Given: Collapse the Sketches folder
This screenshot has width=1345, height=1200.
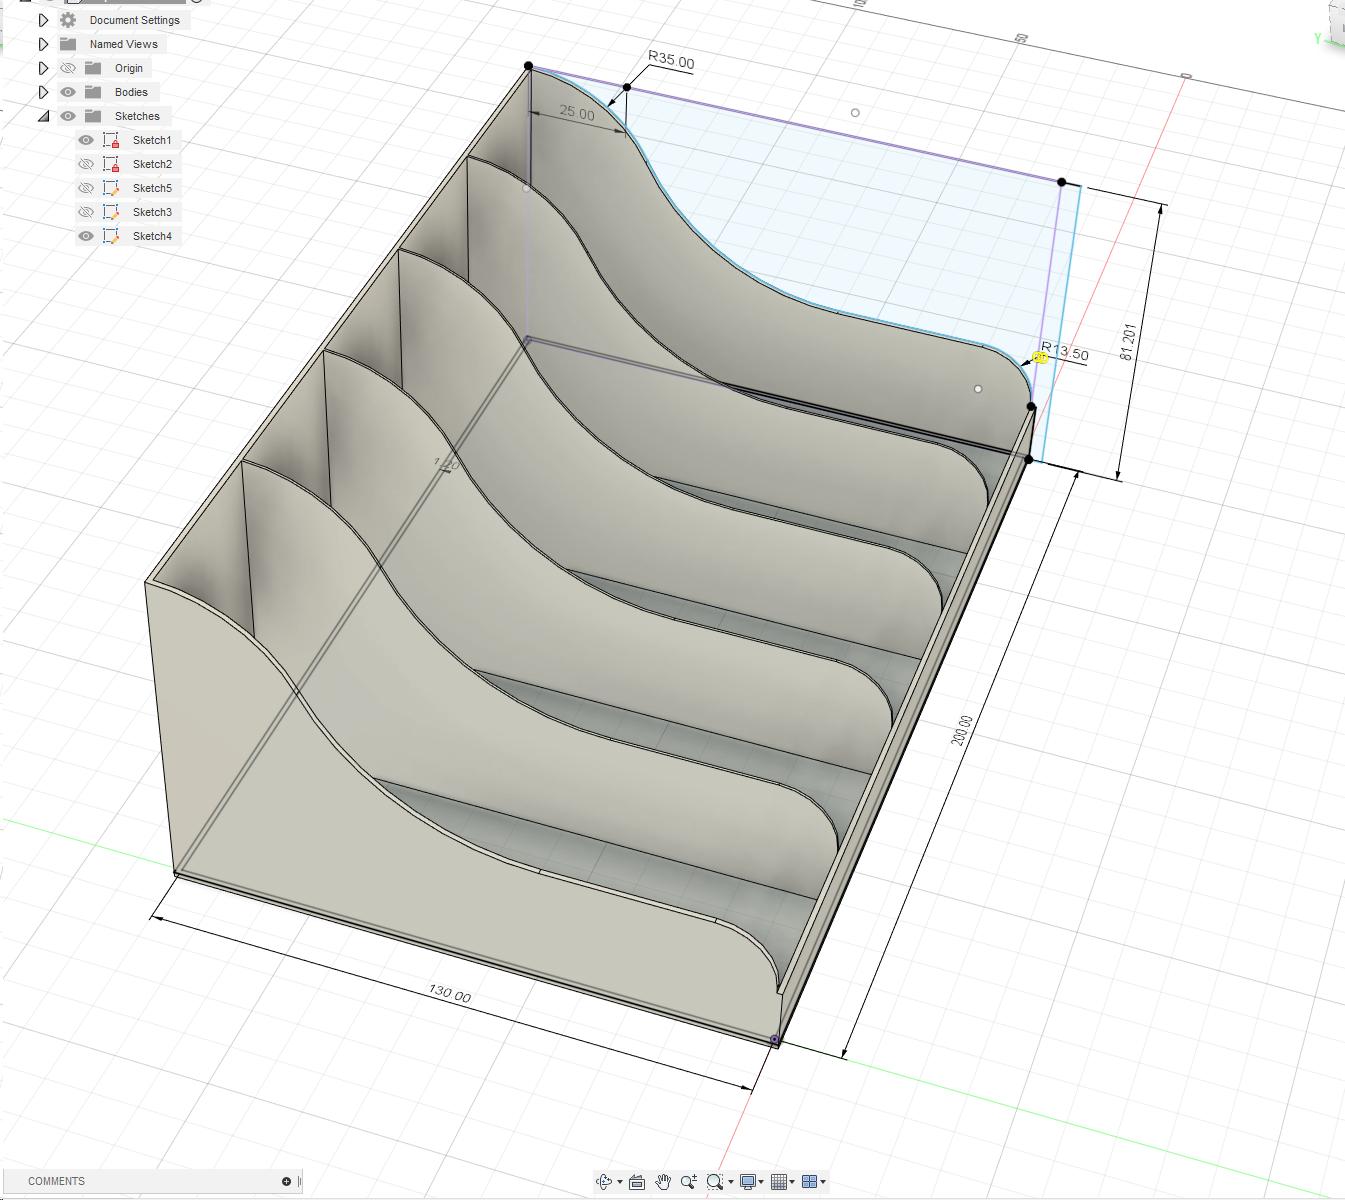Looking at the screenshot, I should tap(43, 116).
